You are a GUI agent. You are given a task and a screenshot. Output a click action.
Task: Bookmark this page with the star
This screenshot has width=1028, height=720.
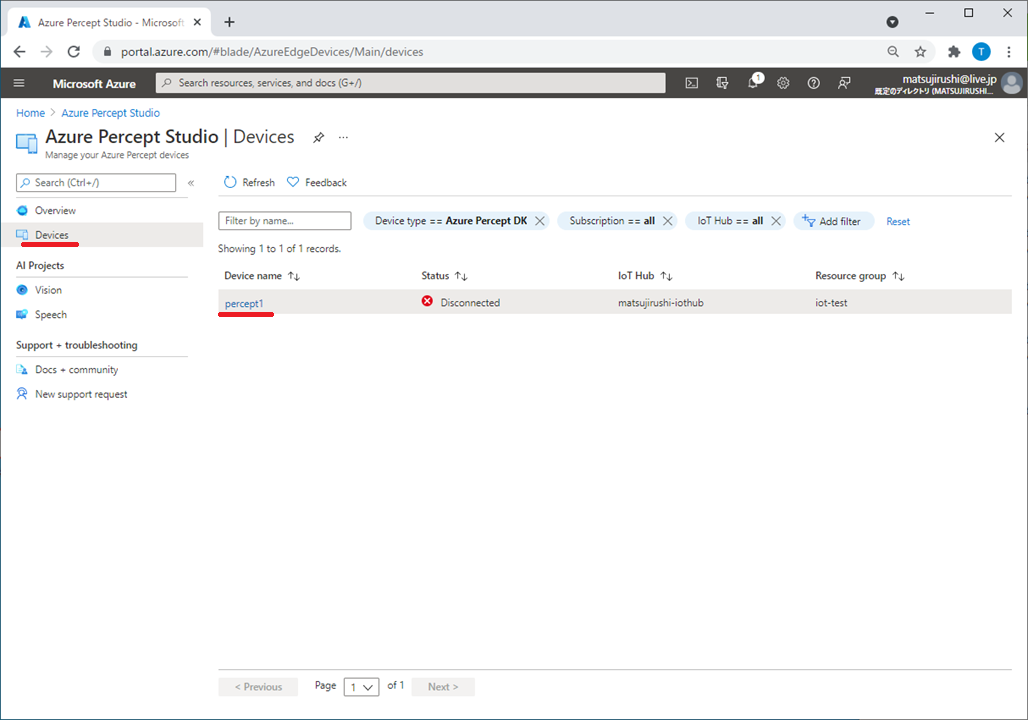[920, 52]
